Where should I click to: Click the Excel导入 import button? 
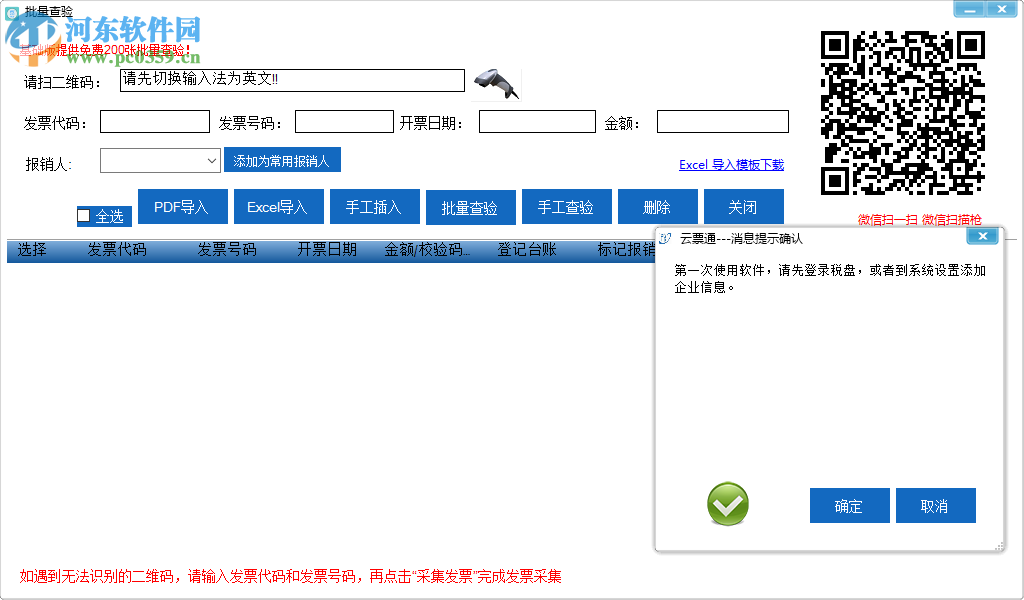[x=278, y=206]
